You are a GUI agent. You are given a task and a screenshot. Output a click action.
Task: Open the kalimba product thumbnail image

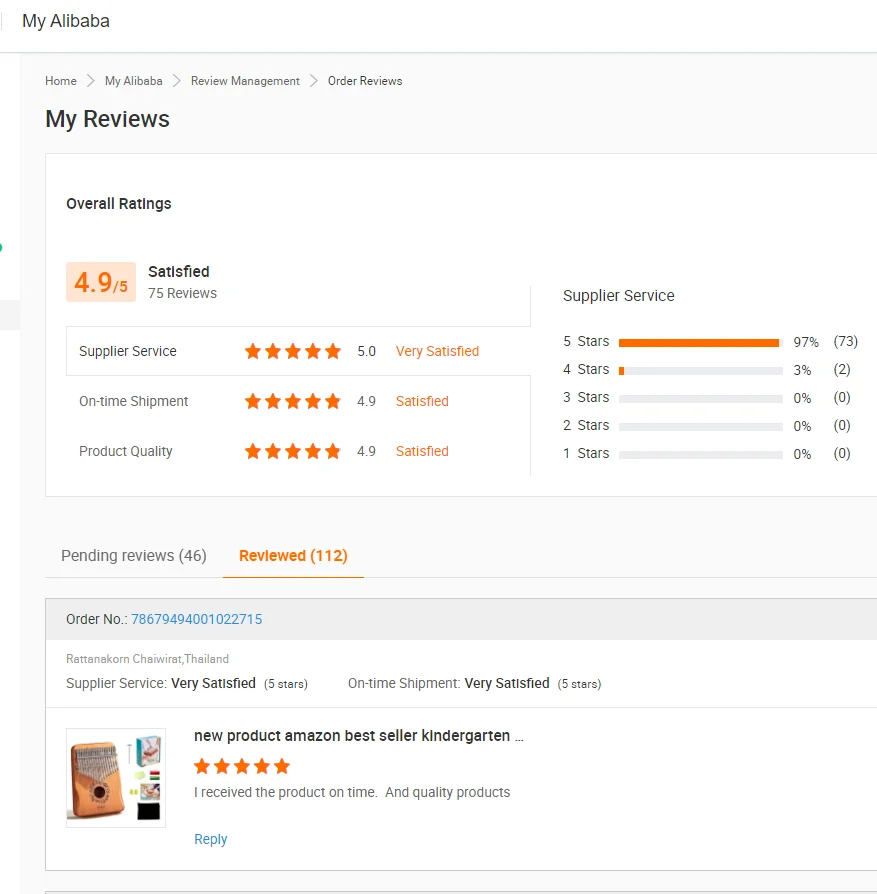116,778
